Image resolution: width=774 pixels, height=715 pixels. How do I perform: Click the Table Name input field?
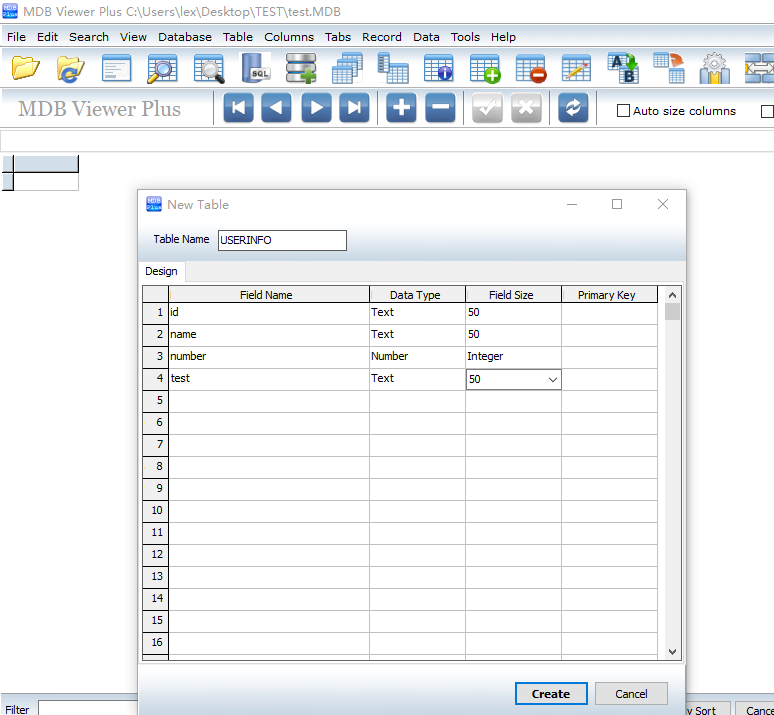pos(282,240)
